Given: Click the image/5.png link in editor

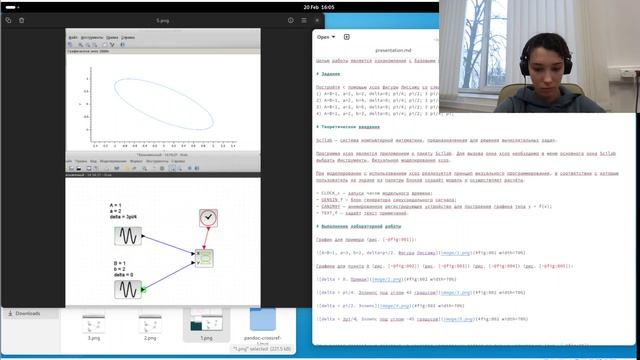Looking at the screenshot, I should pyautogui.click(x=458, y=319).
